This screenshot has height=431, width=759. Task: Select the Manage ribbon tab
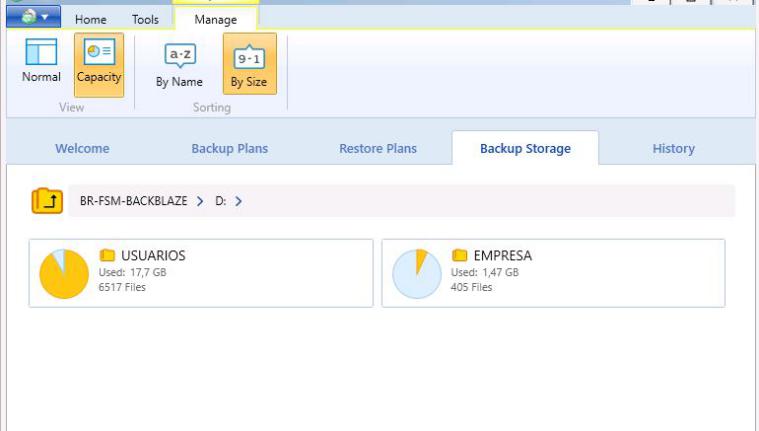coord(215,19)
